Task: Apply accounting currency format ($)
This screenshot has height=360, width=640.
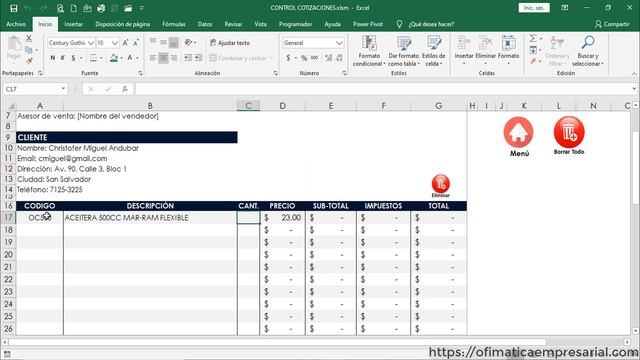Action: click(288, 58)
